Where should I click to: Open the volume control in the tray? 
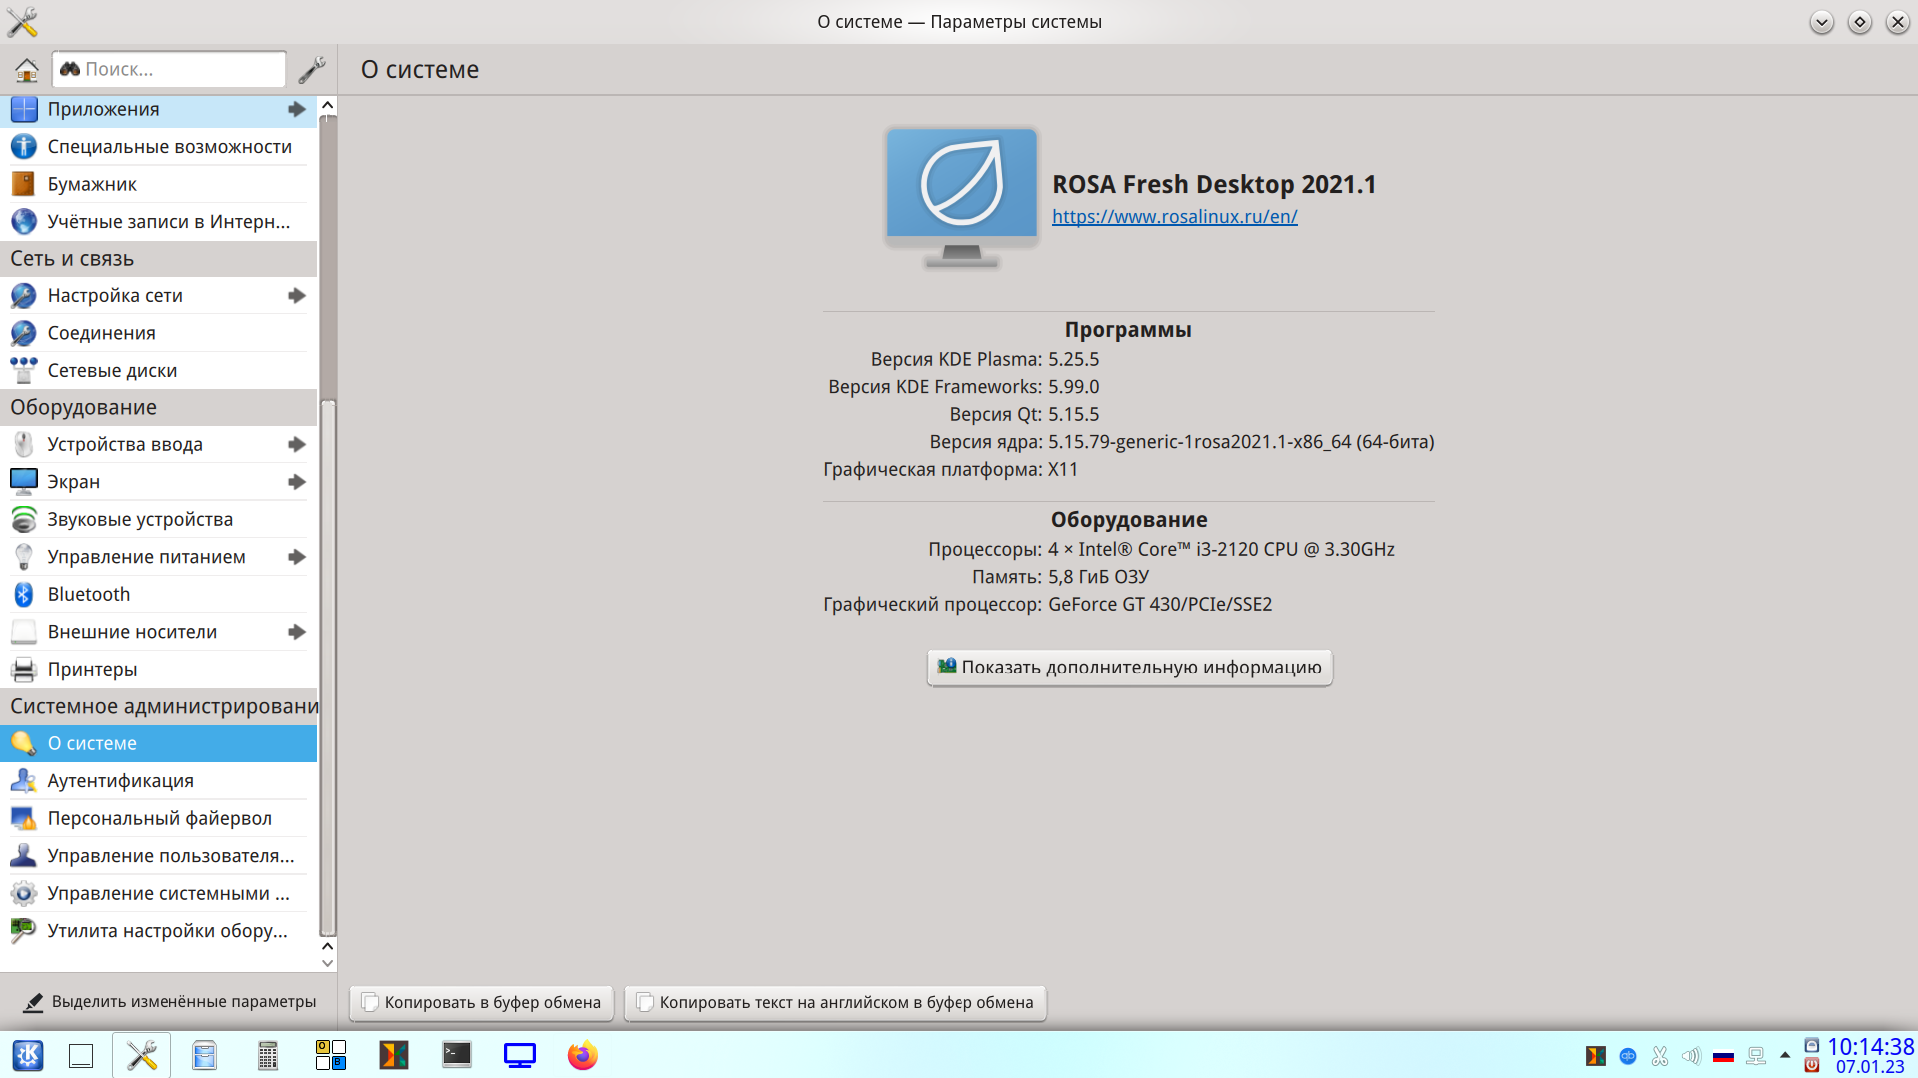point(1691,1056)
